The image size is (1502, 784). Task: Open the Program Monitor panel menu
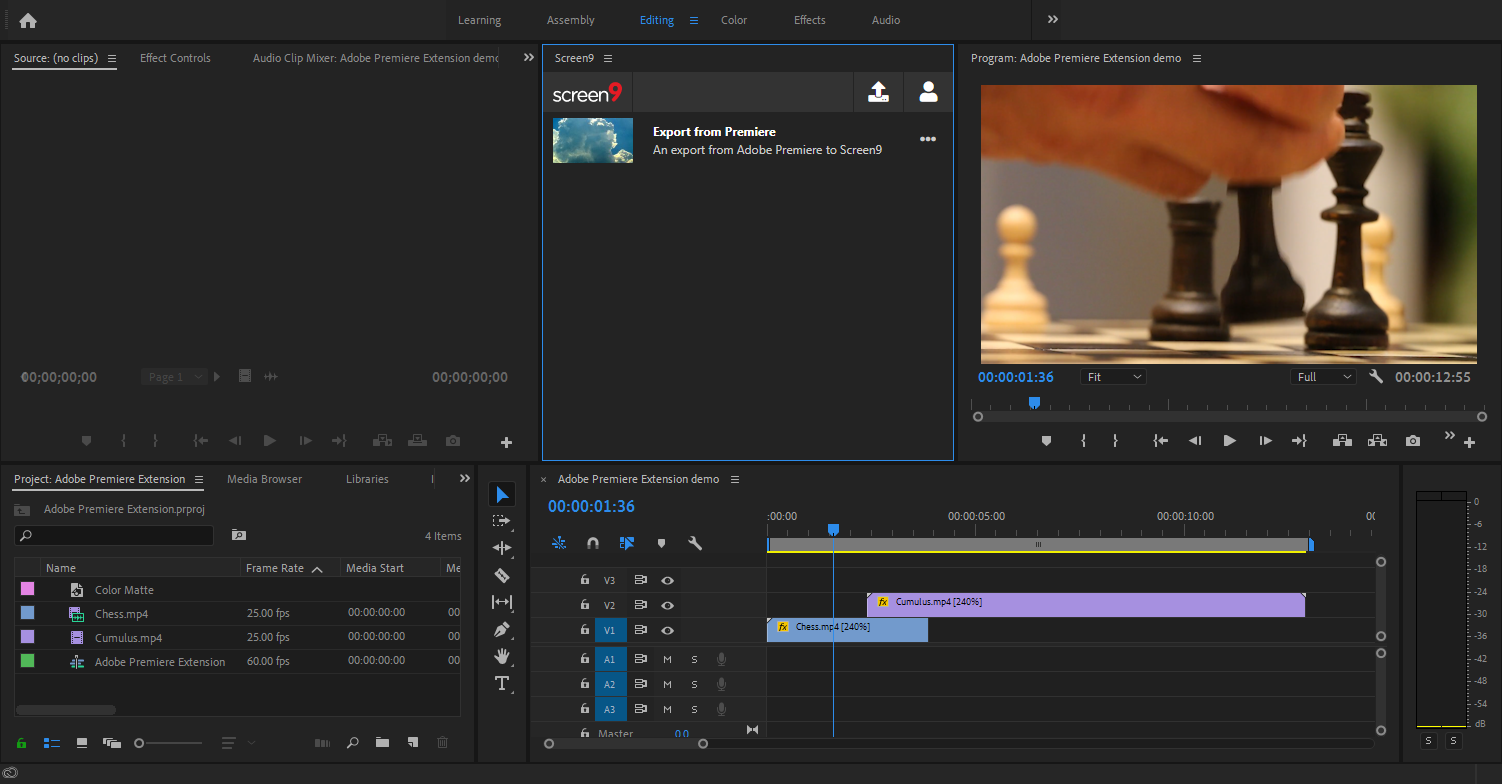[x=1196, y=58]
